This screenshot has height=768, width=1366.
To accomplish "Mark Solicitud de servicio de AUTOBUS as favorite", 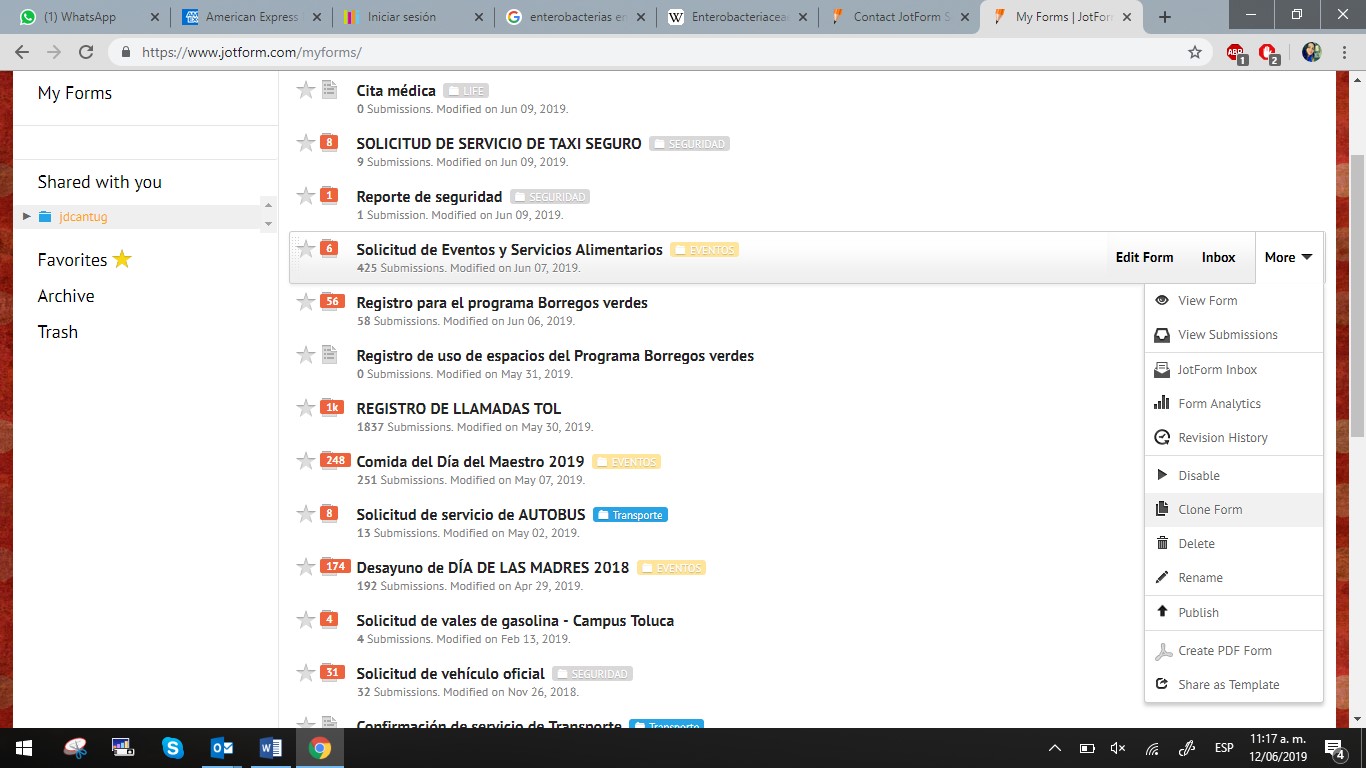I will point(306,514).
